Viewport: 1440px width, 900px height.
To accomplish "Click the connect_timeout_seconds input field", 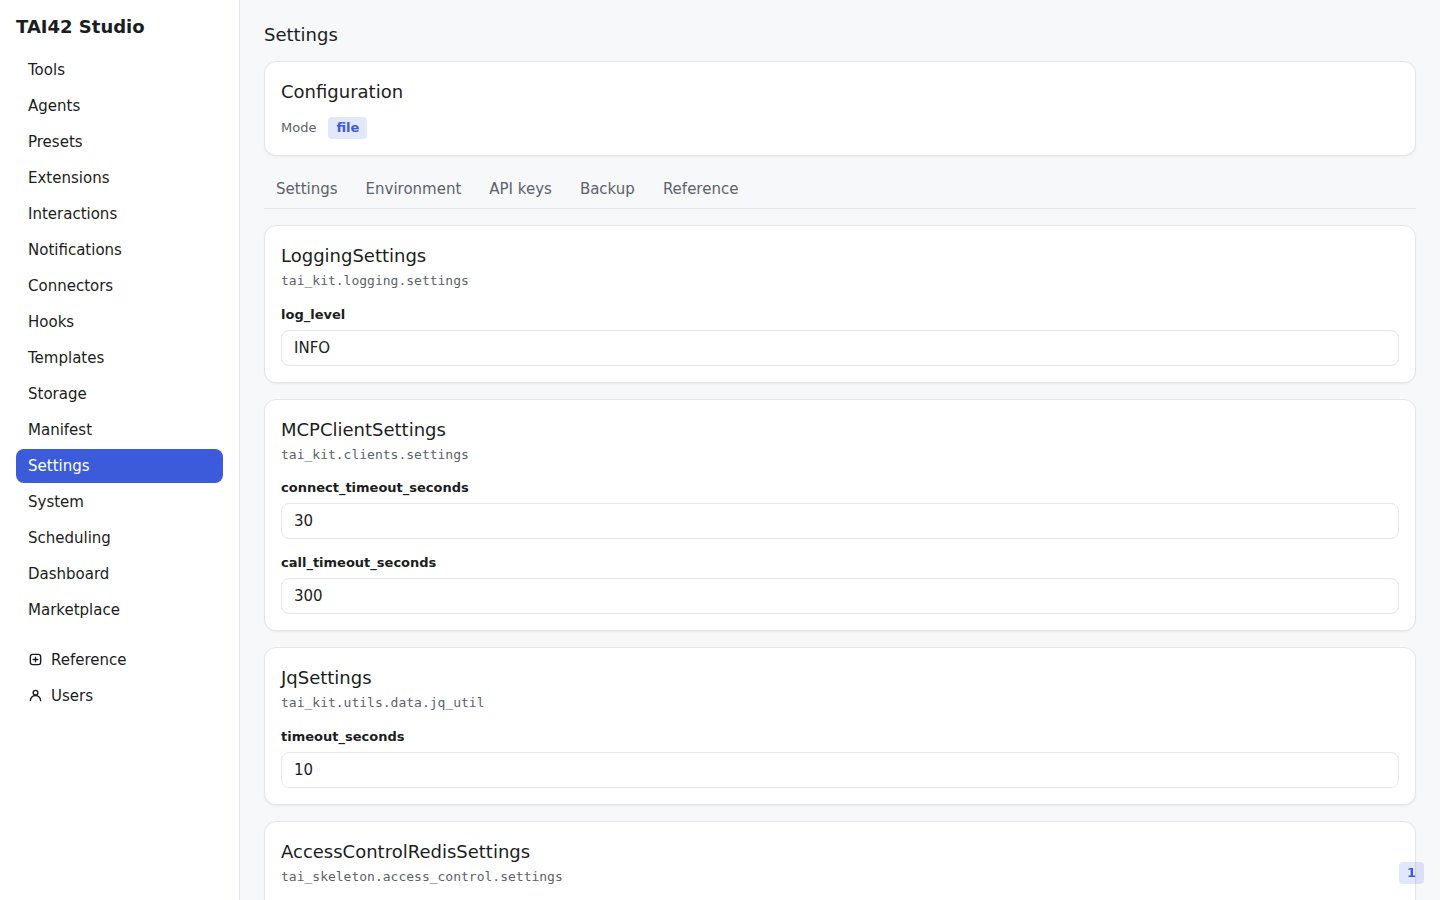I will tap(839, 521).
